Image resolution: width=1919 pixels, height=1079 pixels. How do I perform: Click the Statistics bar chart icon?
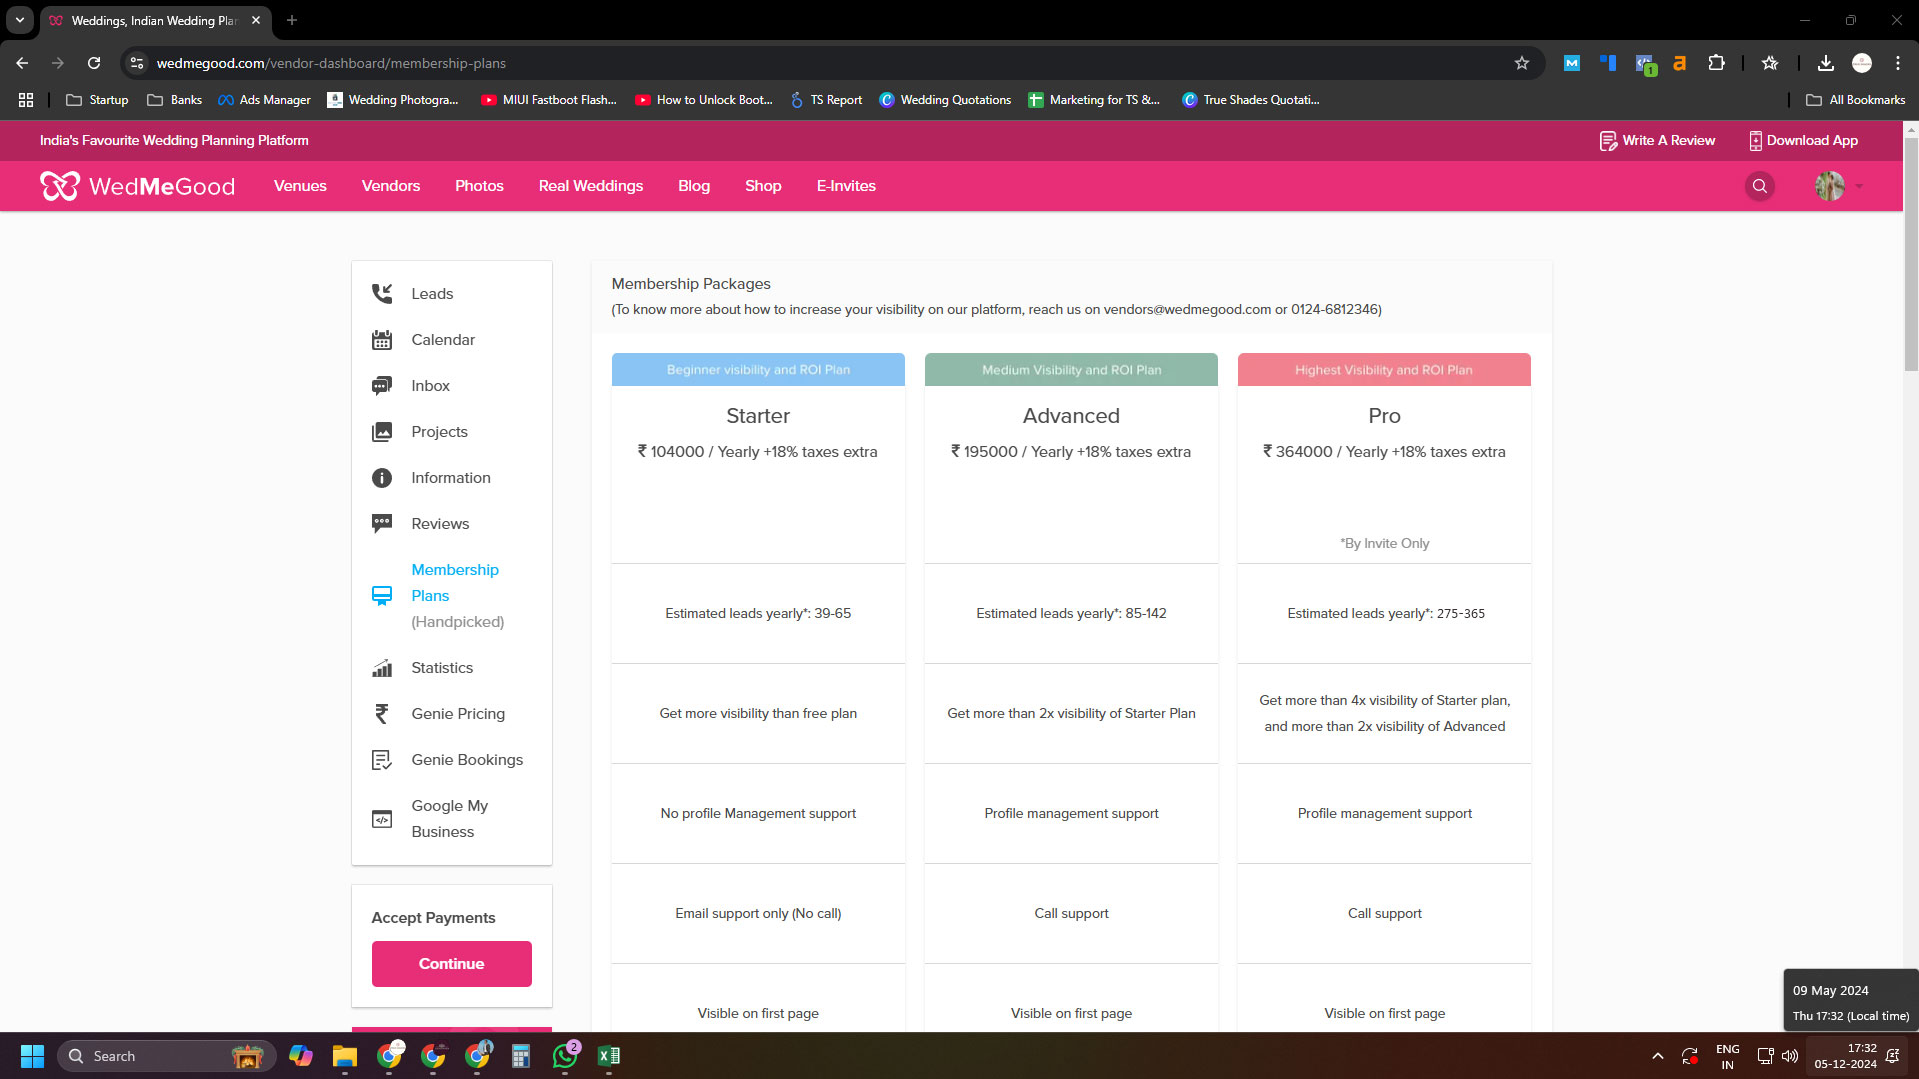click(382, 668)
